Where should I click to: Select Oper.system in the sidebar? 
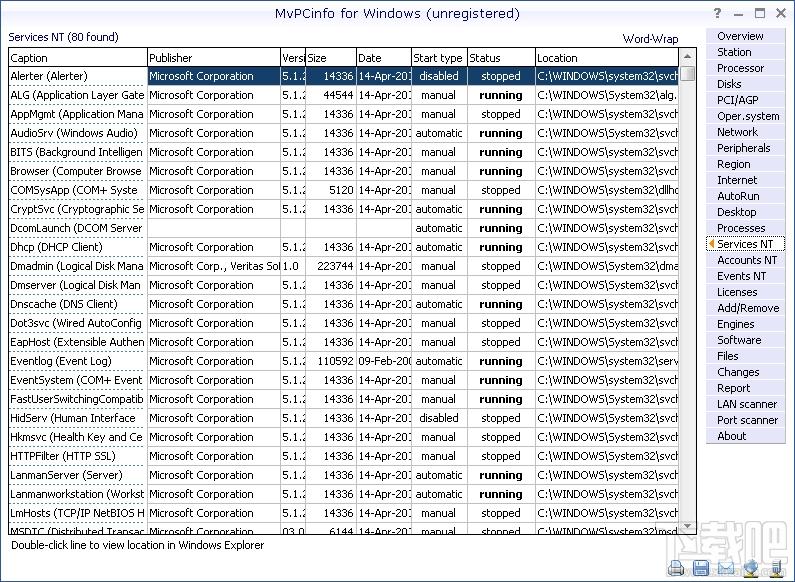pyautogui.click(x=748, y=116)
